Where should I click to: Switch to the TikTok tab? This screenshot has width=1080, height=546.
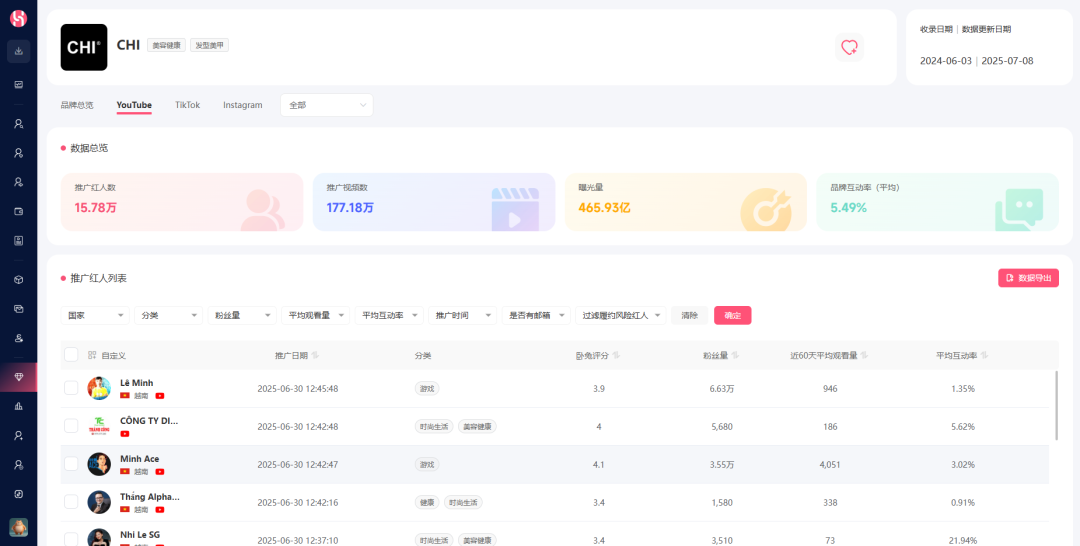187,105
